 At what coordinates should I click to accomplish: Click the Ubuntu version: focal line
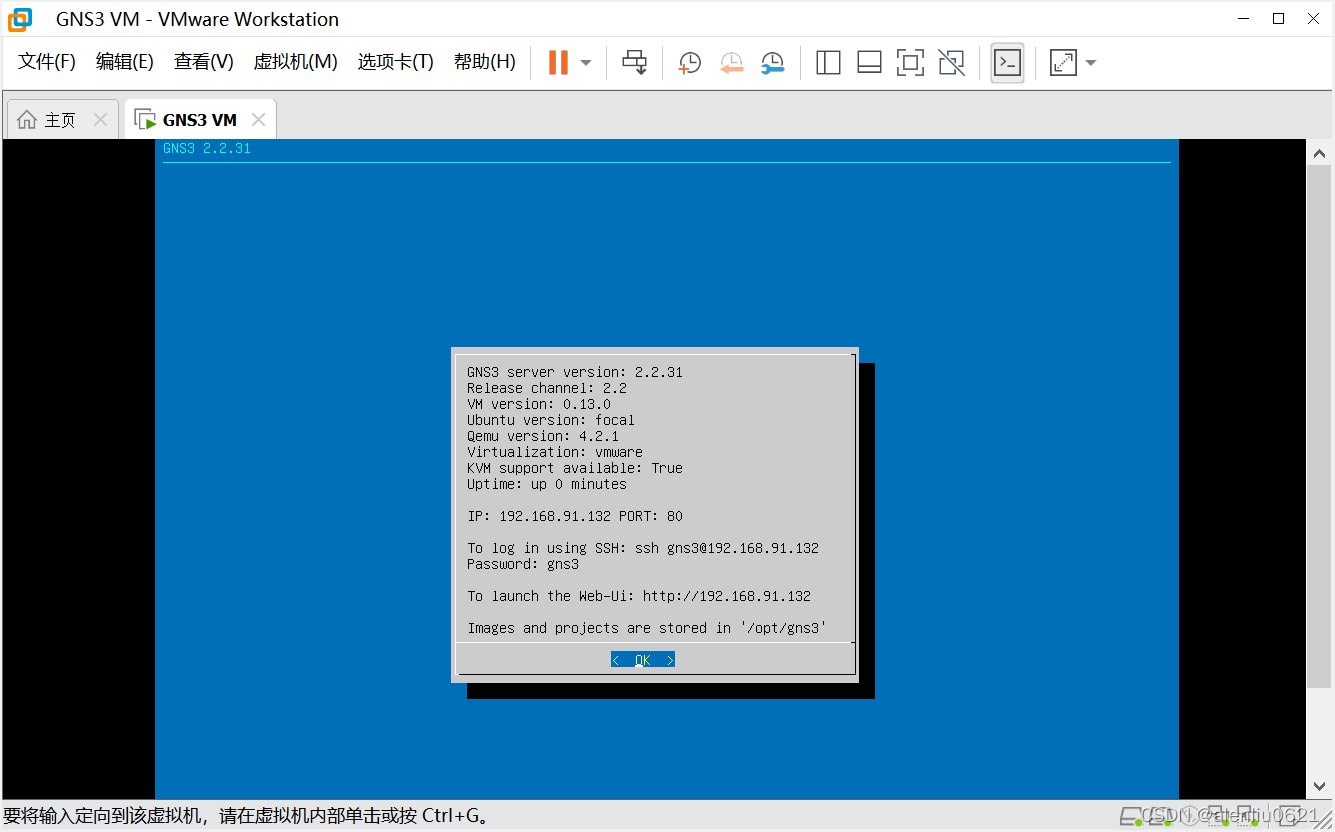pyautogui.click(x=551, y=420)
